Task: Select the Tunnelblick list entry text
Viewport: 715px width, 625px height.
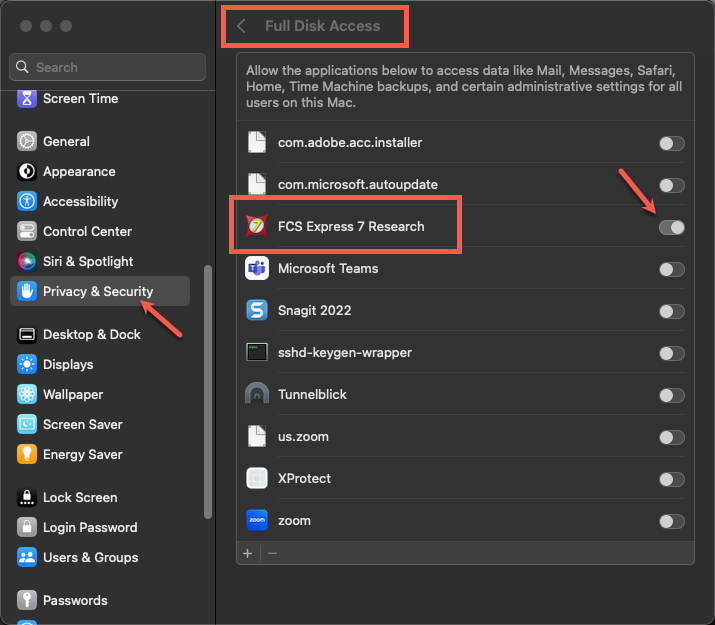Action: (x=312, y=394)
